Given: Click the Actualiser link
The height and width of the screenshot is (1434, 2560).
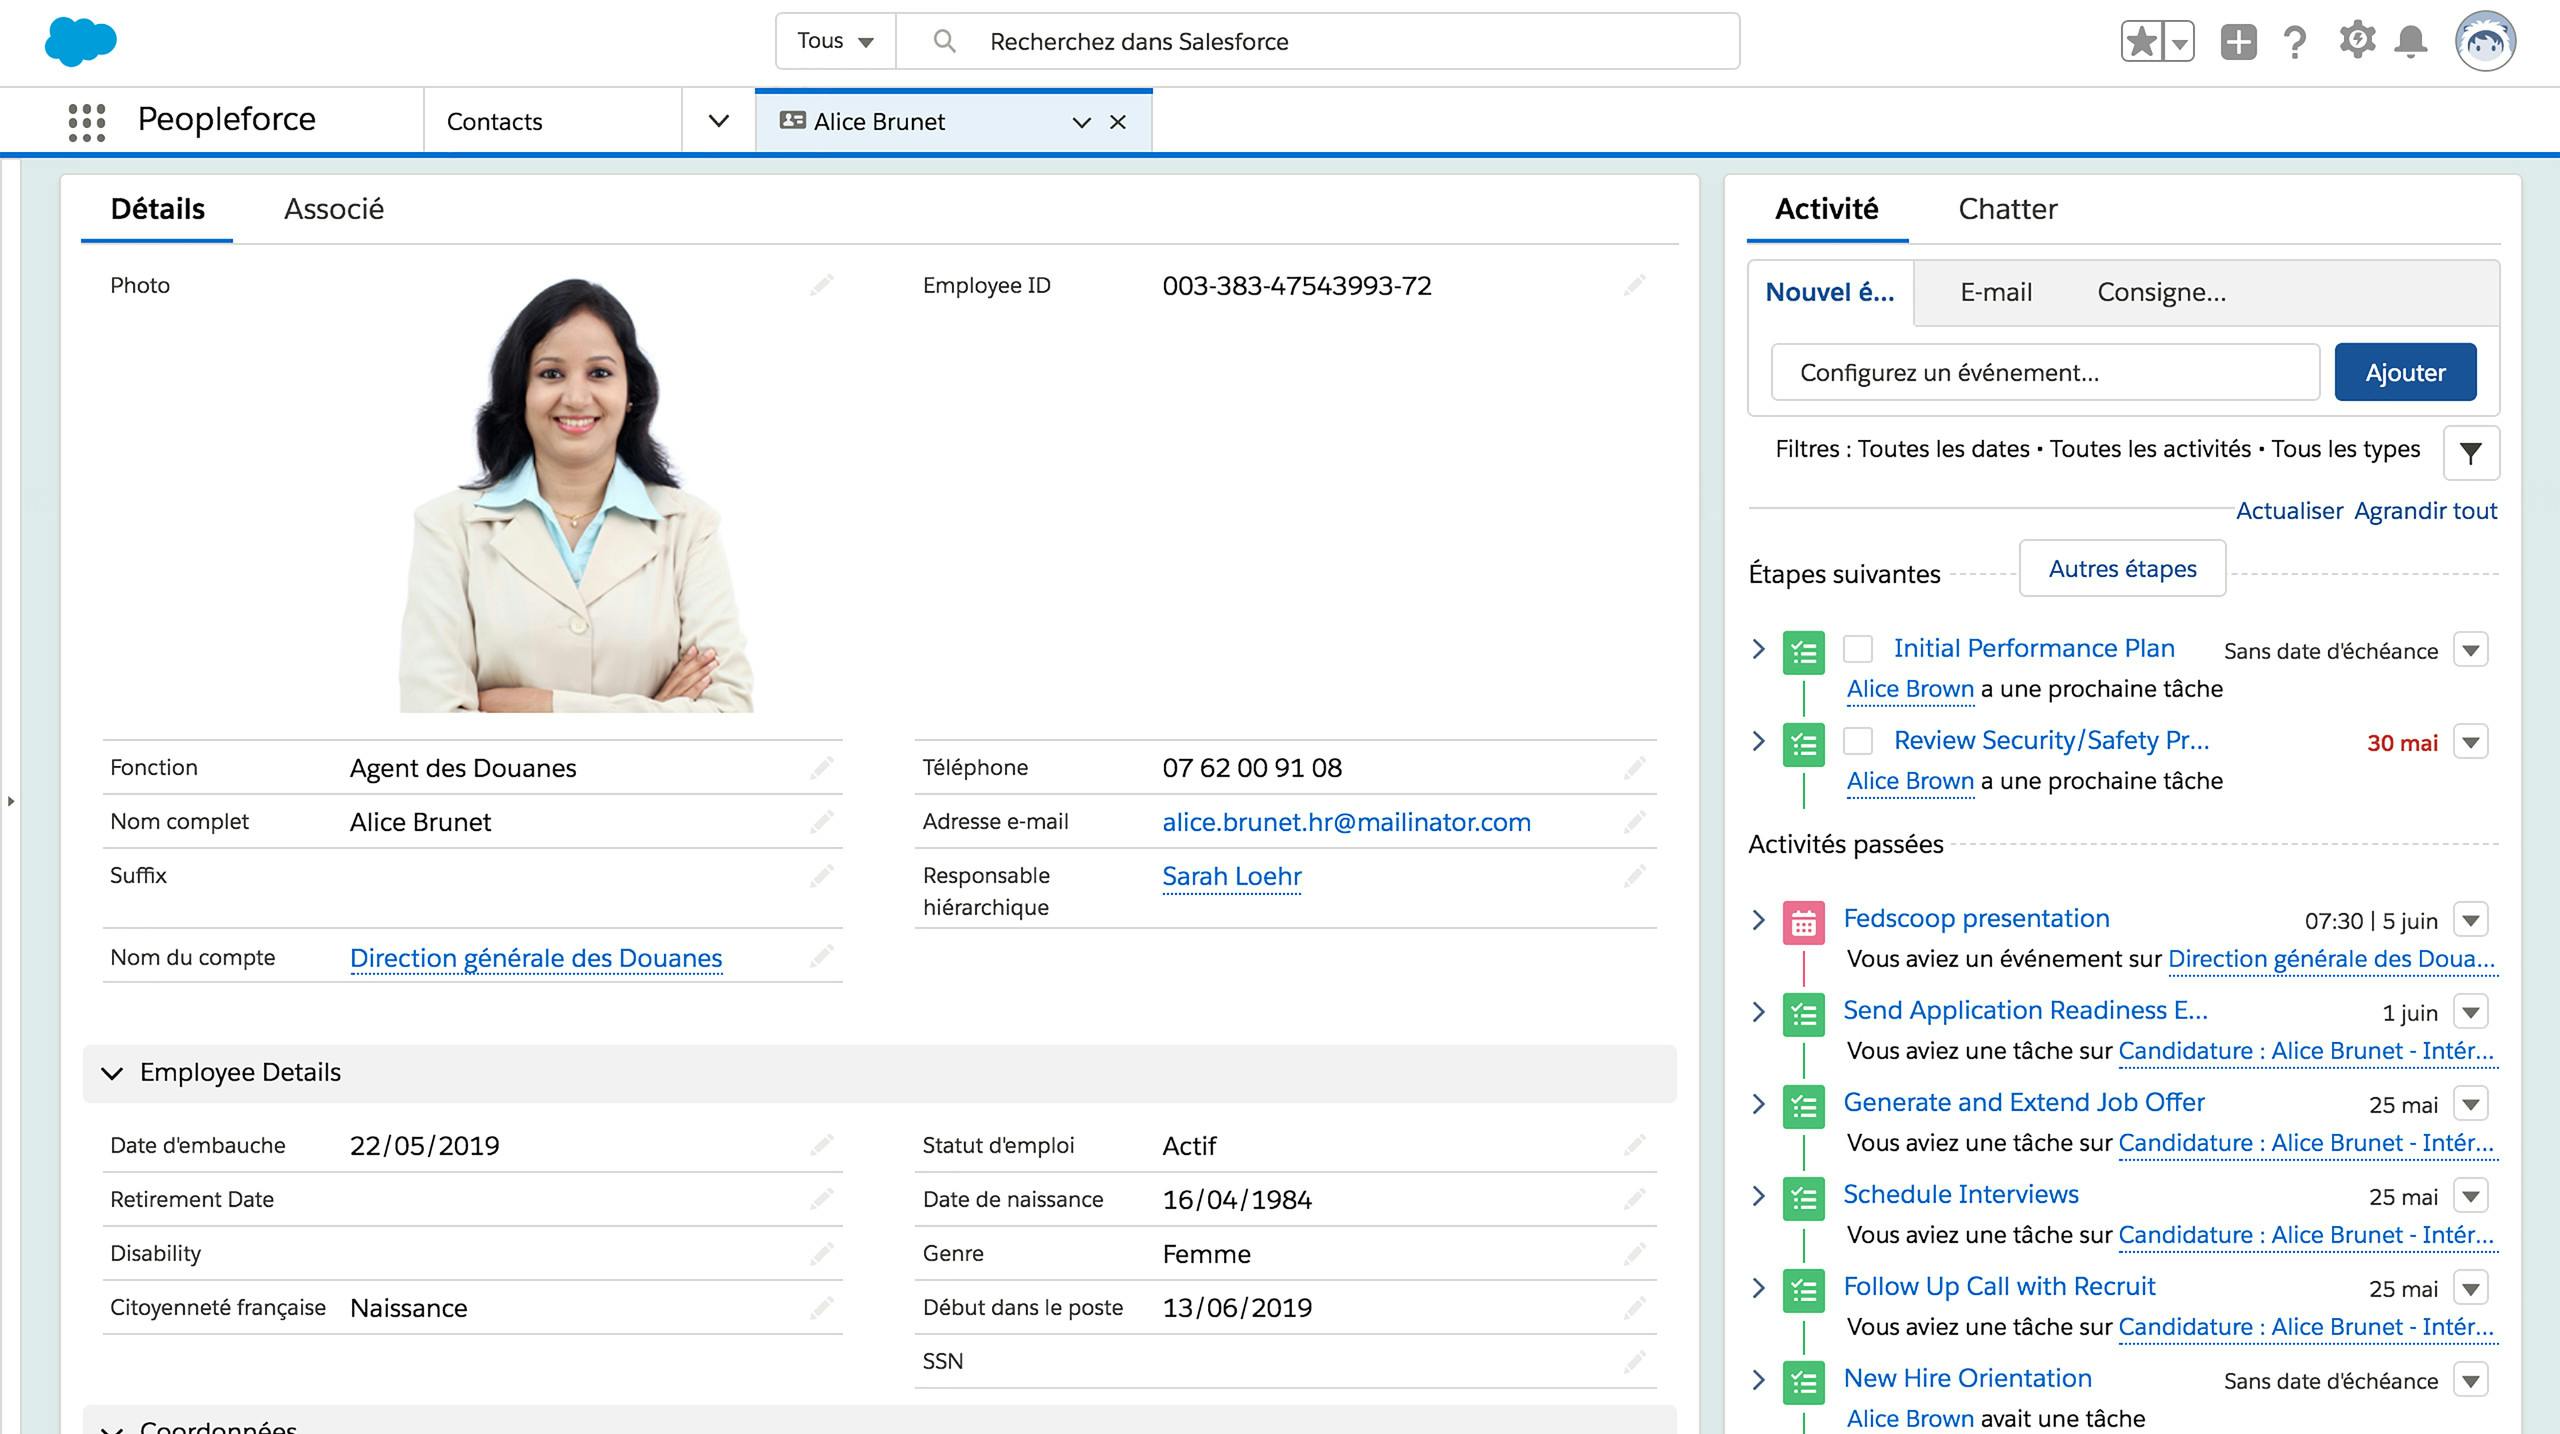Looking at the screenshot, I should 2289,511.
